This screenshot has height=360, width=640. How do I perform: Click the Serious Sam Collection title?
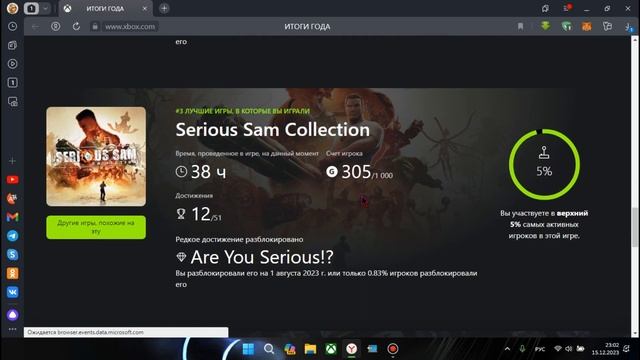coord(273,130)
